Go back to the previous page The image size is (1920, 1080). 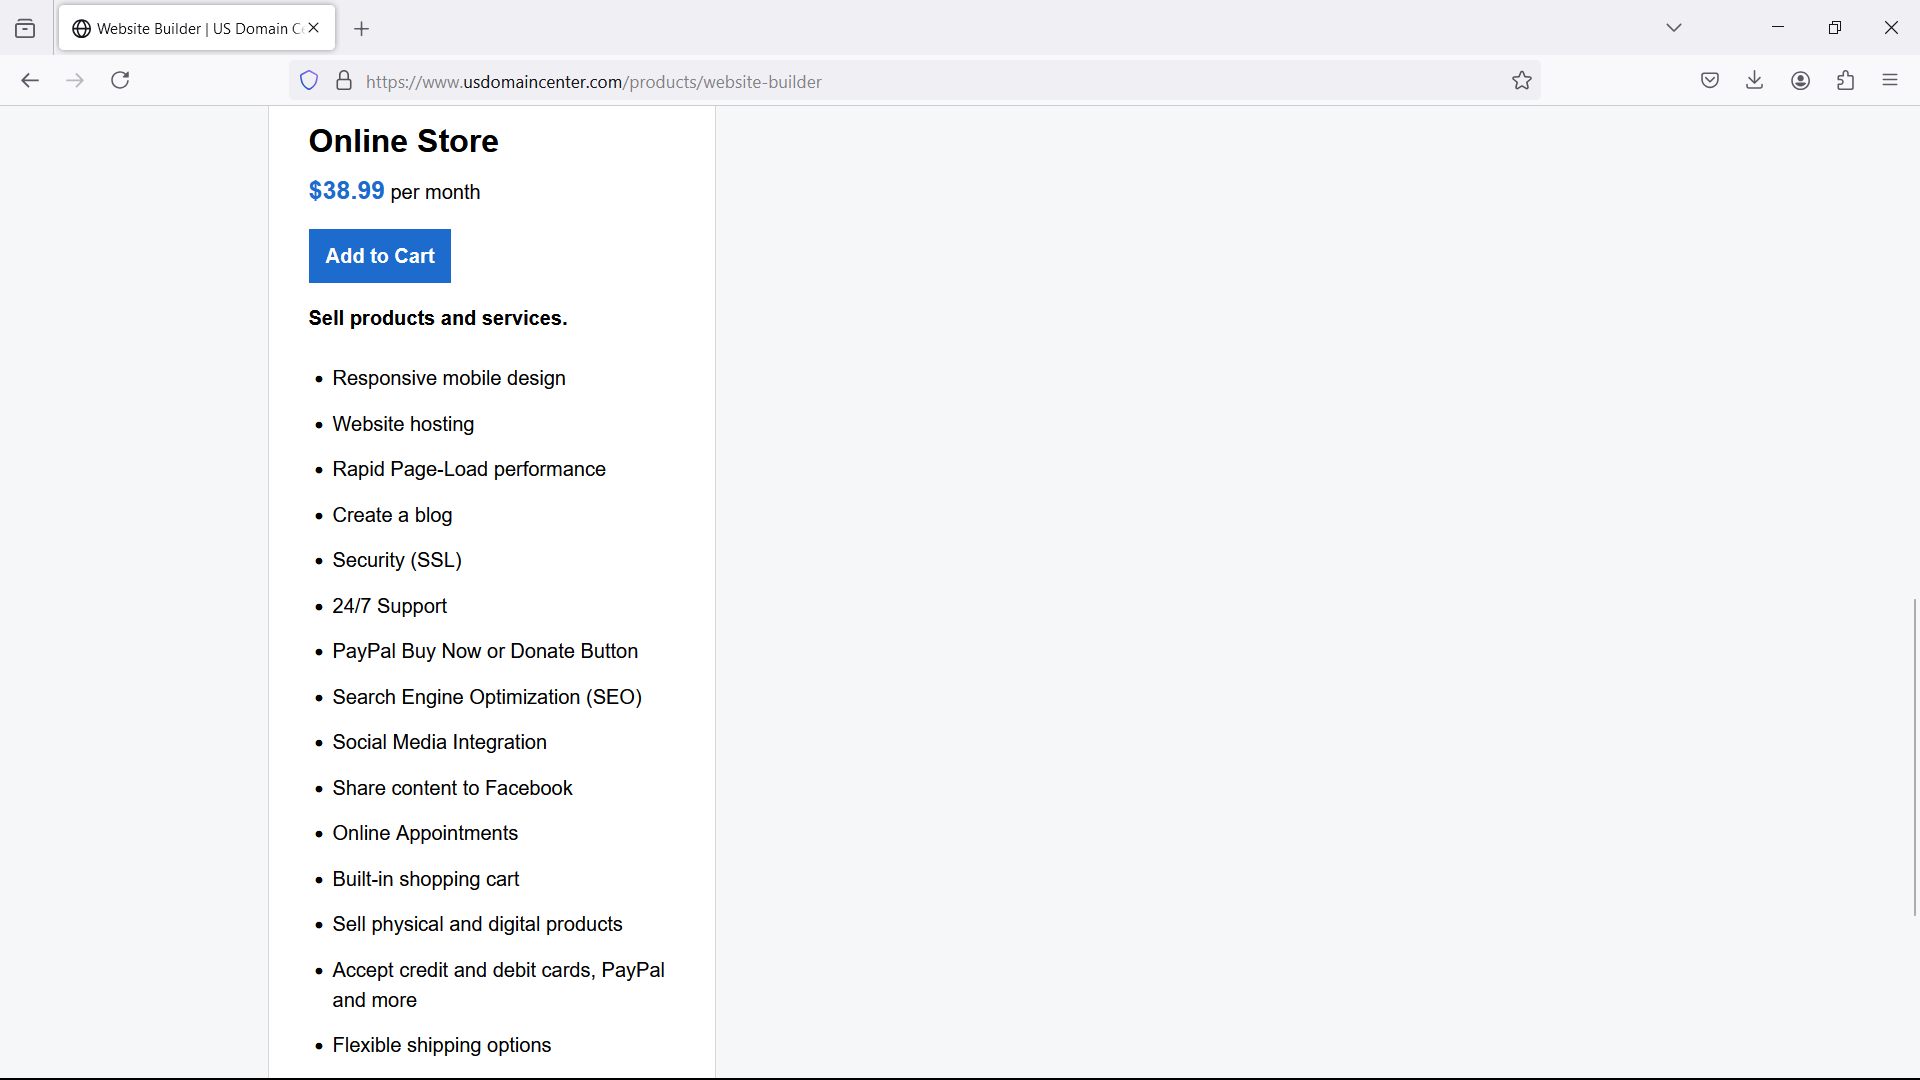coord(30,81)
